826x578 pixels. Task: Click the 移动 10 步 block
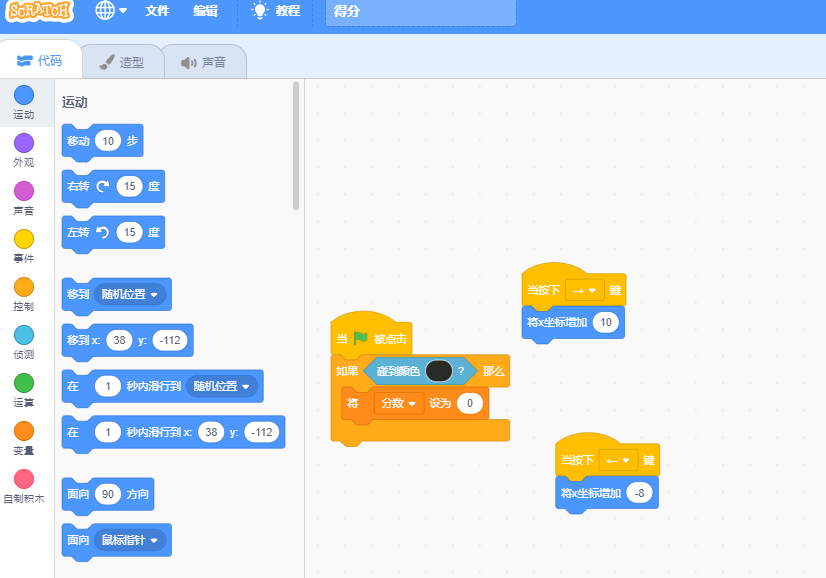pos(102,141)
